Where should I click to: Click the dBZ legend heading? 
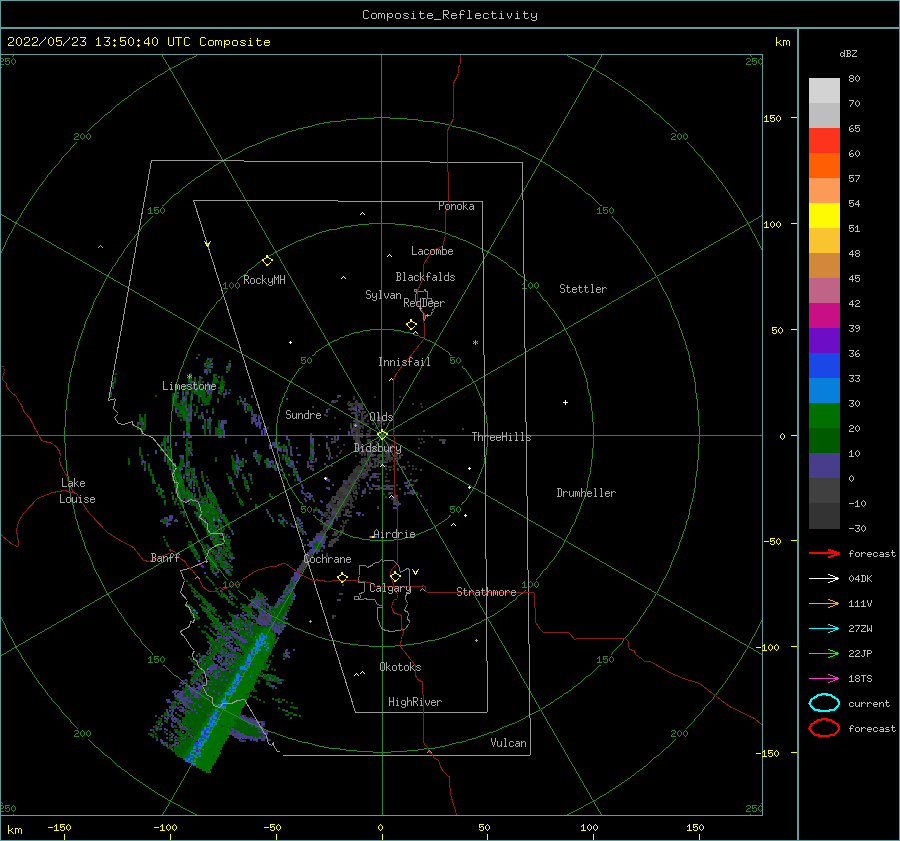point(848,53)
